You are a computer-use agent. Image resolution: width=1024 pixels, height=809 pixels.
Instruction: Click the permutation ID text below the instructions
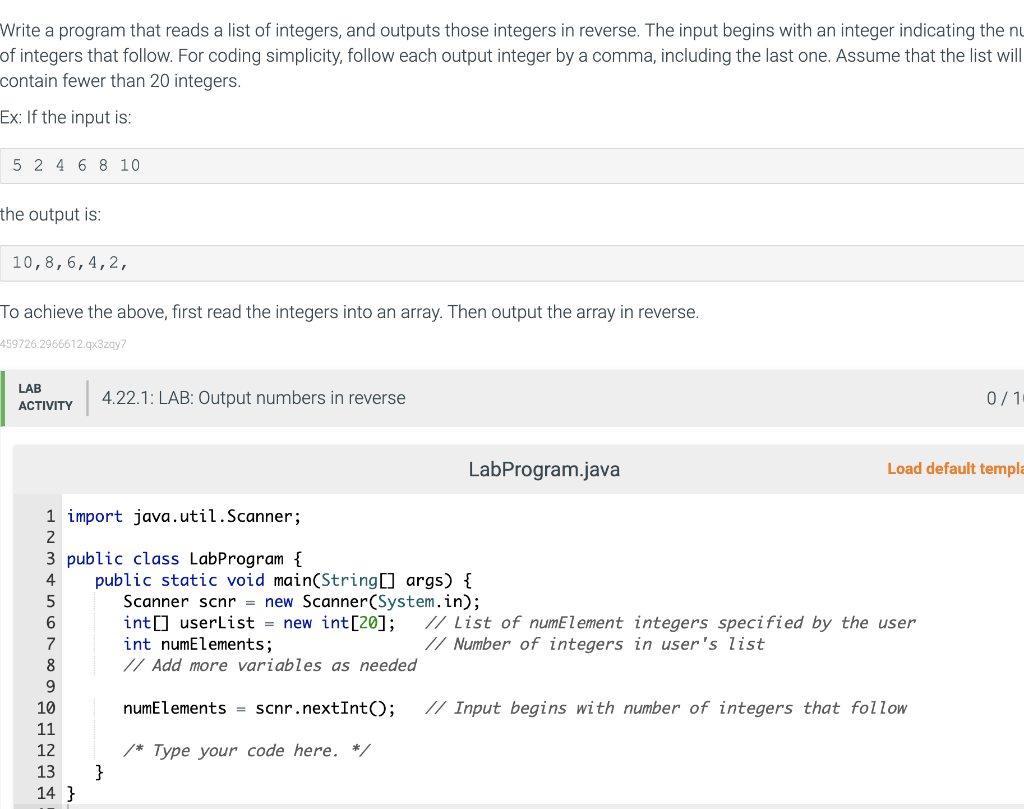62,344
